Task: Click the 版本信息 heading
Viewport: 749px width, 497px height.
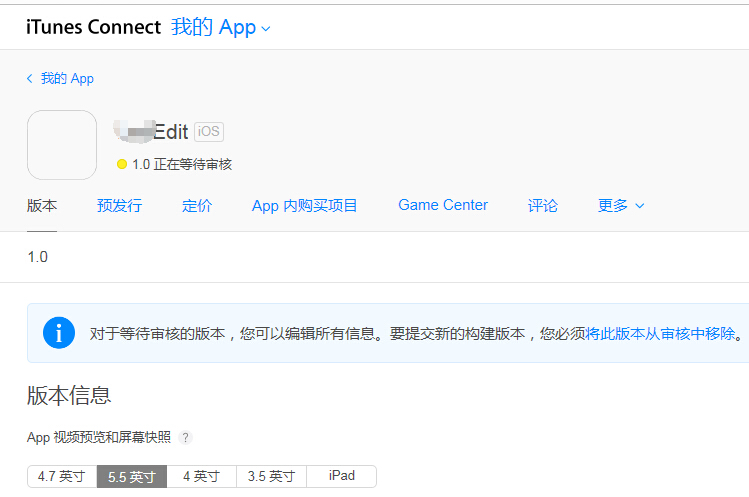Action: tap(69, 396)
